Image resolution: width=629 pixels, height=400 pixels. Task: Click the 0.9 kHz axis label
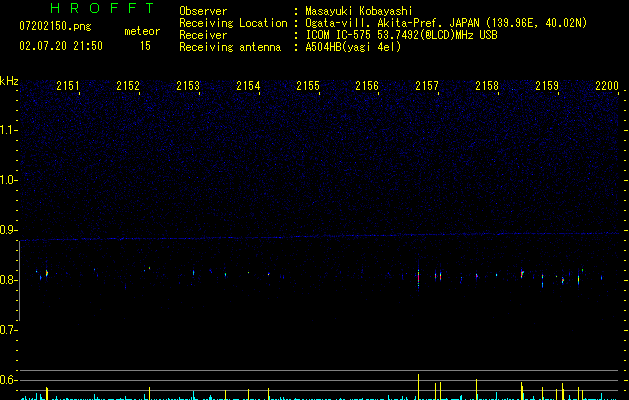[x=8, y=230]
